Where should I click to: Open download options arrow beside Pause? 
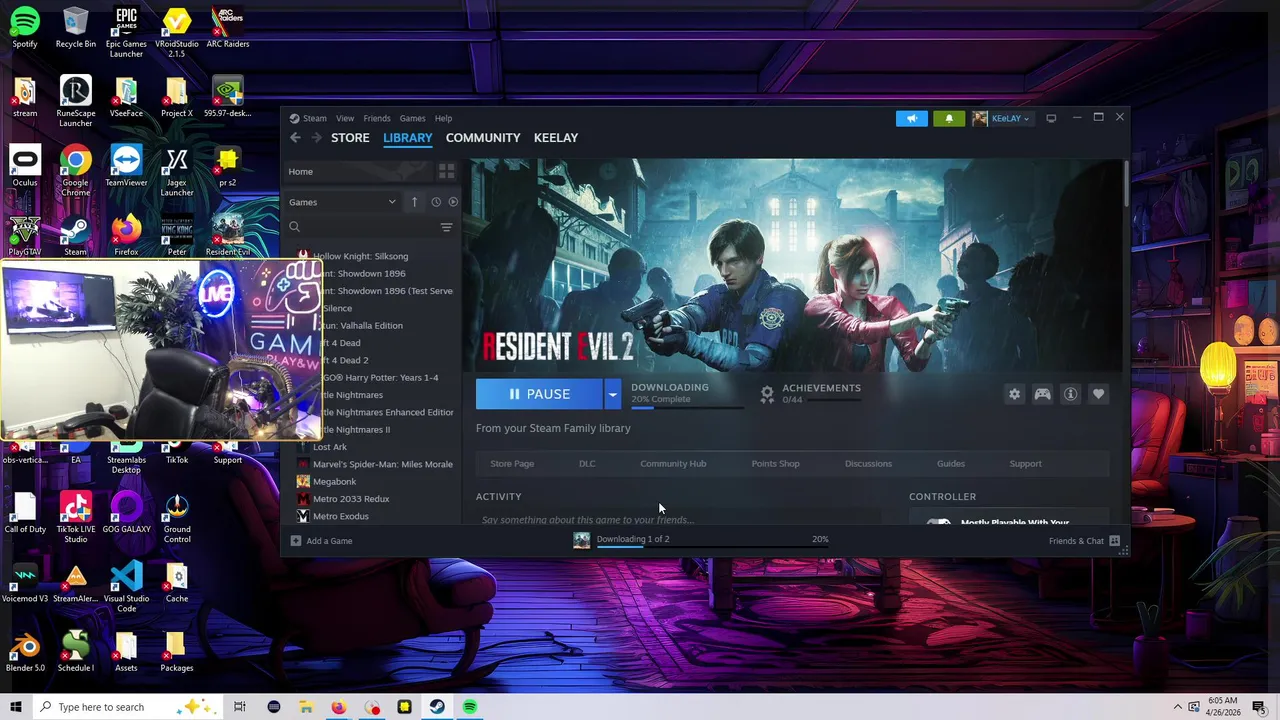(x=612, y=394)
